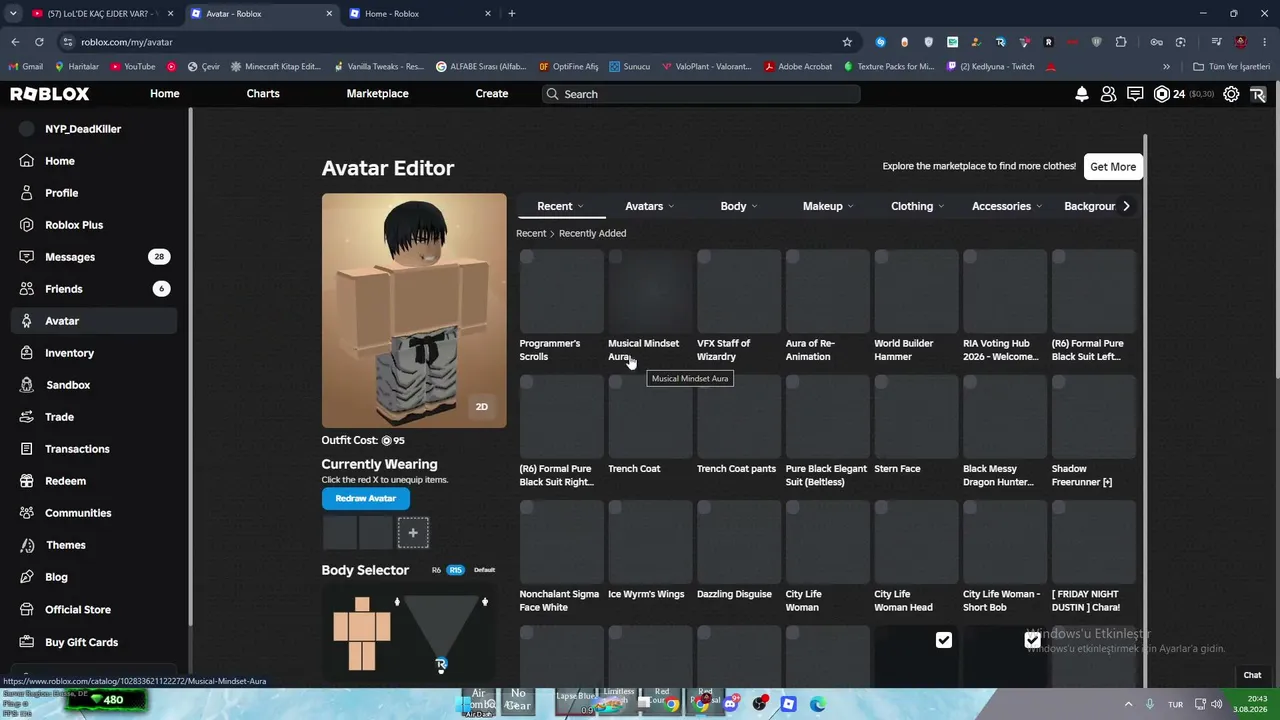This screenshot has height=720, width=1280.
Task: Select the Ice Wyrm's Wings item thumbnail
Action: pyautogui.click(x=650, y=542)
